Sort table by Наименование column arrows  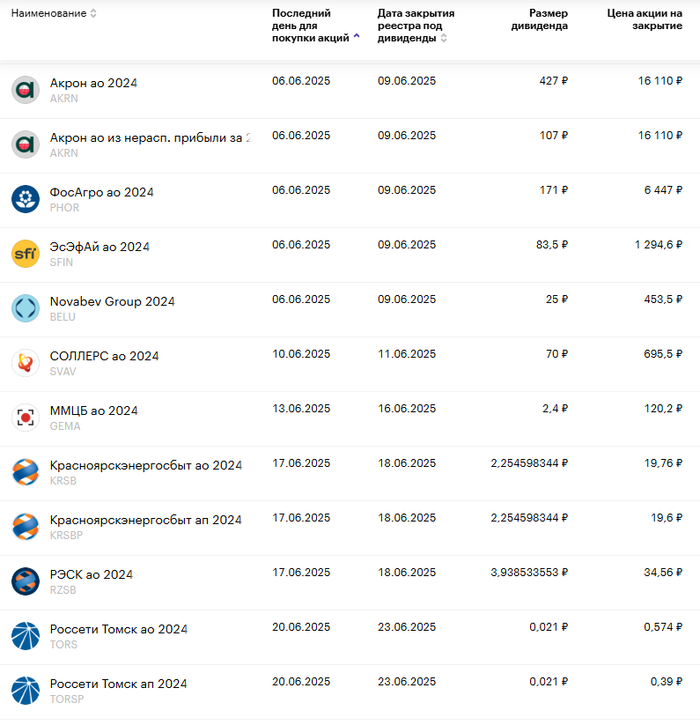coord(93,14)
